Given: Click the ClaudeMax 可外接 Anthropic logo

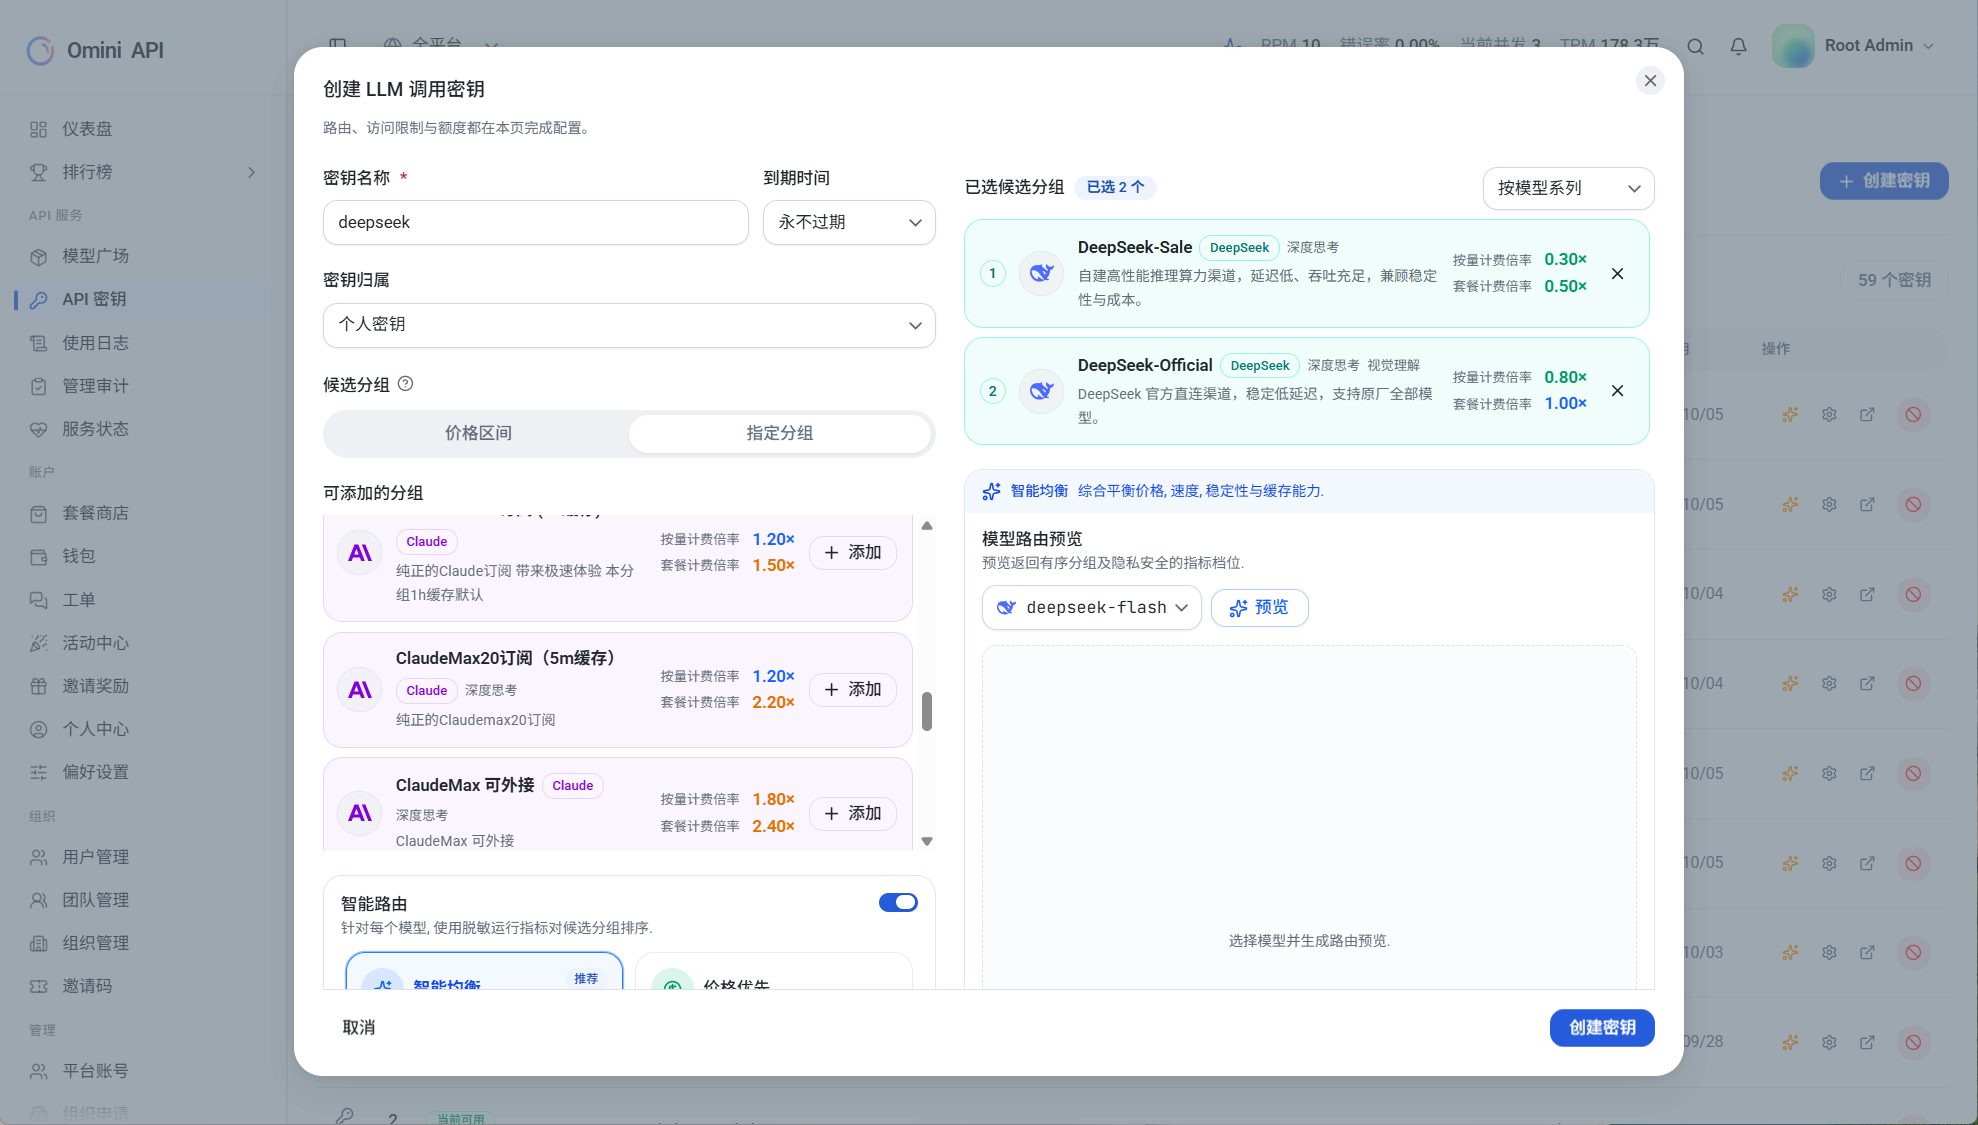Looking at the screenshot, I should [x=360, y=813].
